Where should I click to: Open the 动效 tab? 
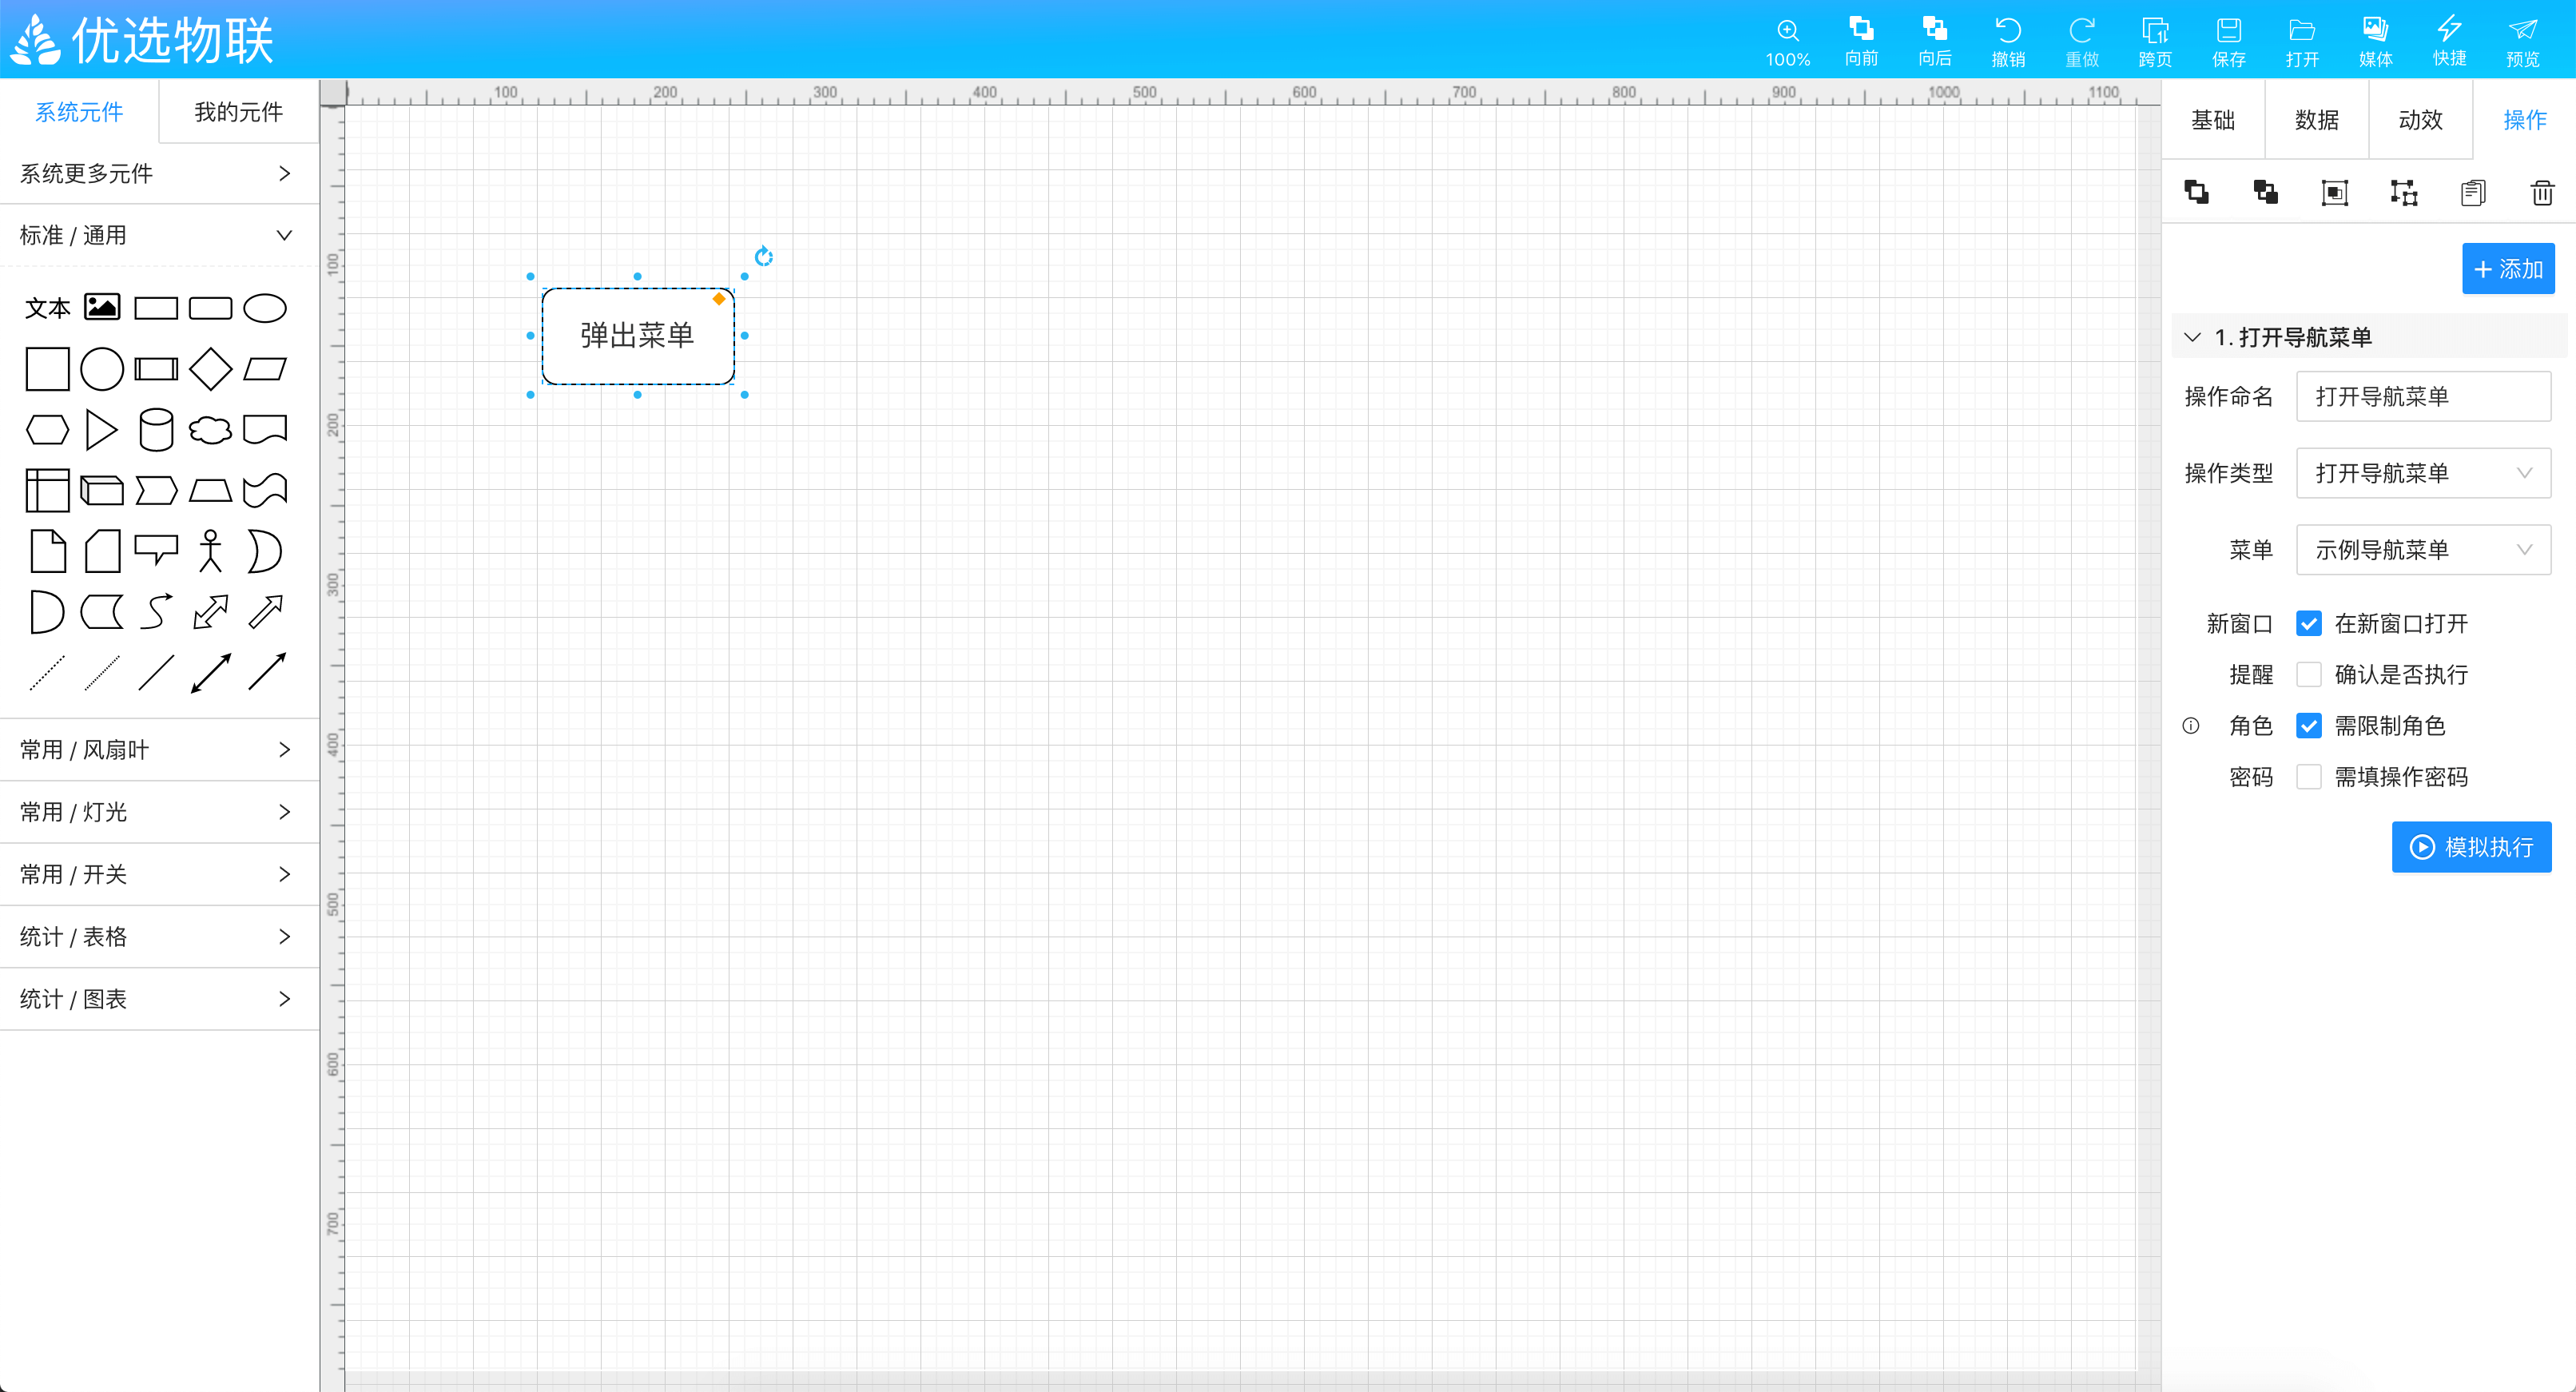pos(2420,120)
